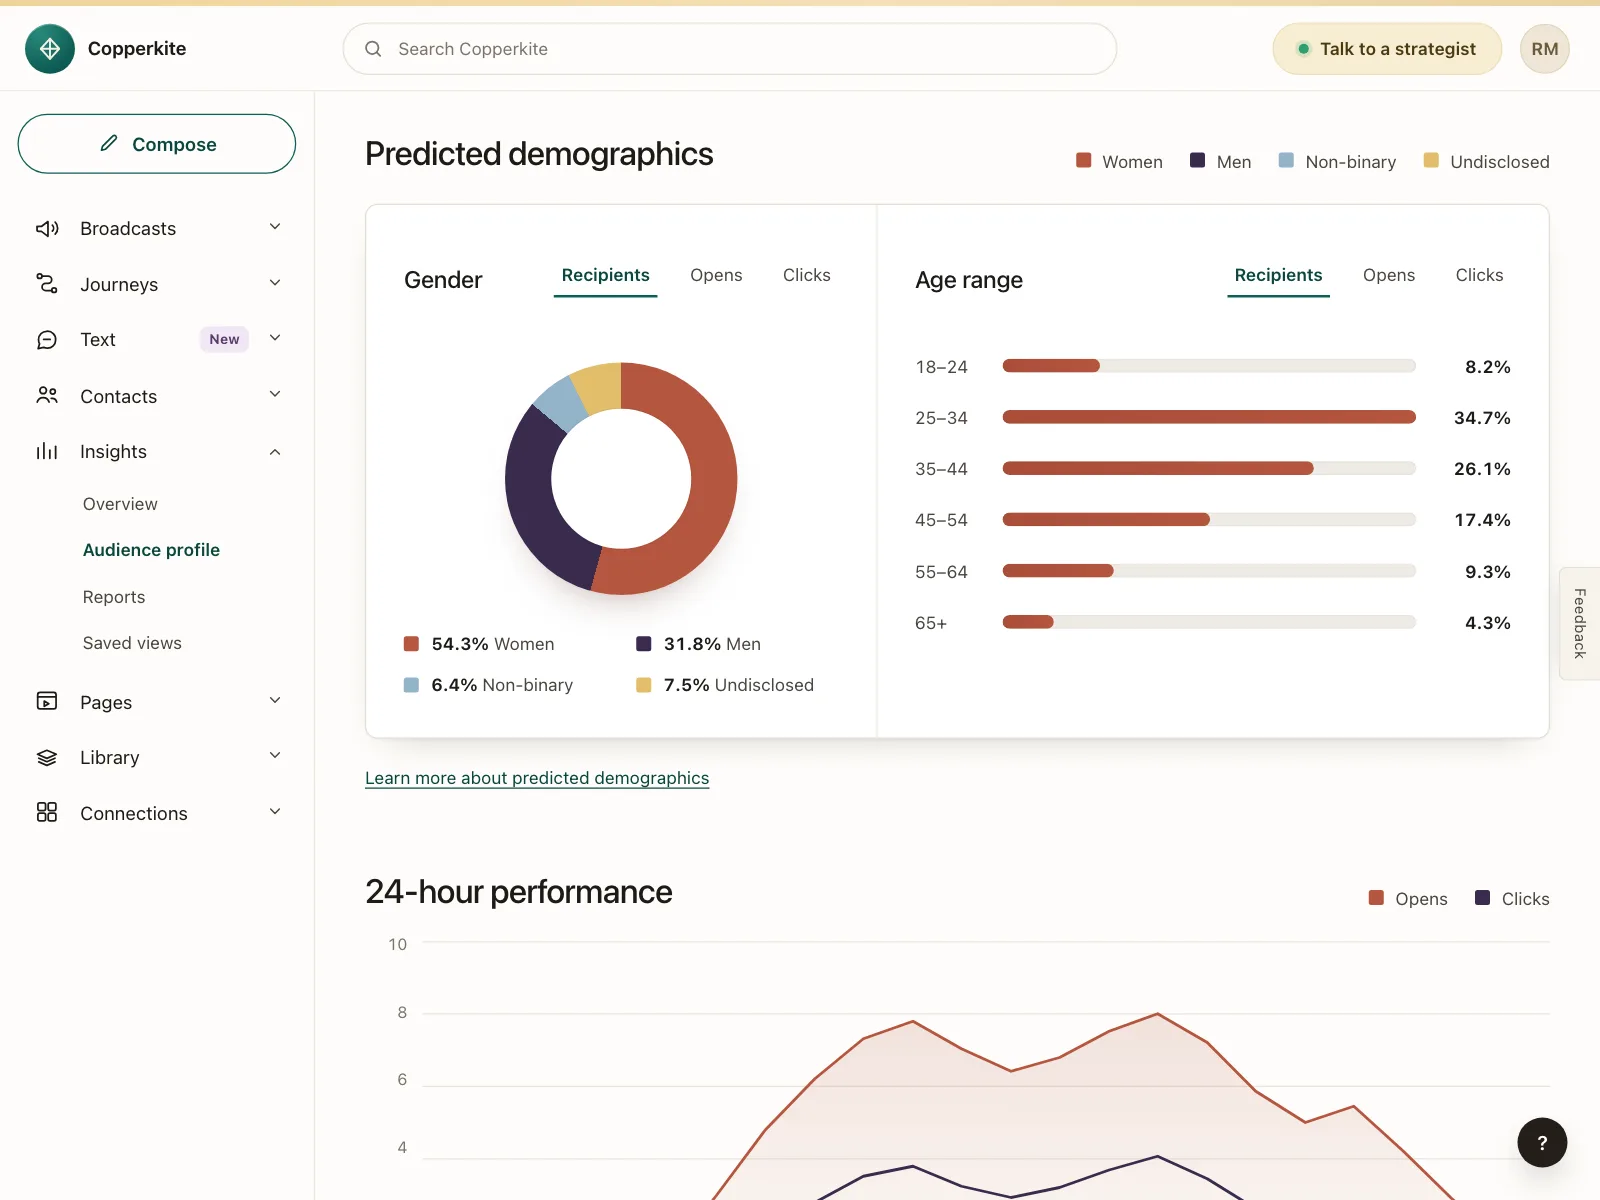1600x1200 pixels.
Task: Expand the Journeys section chevron
Action: pyautogui.click(x=275, y=283)
